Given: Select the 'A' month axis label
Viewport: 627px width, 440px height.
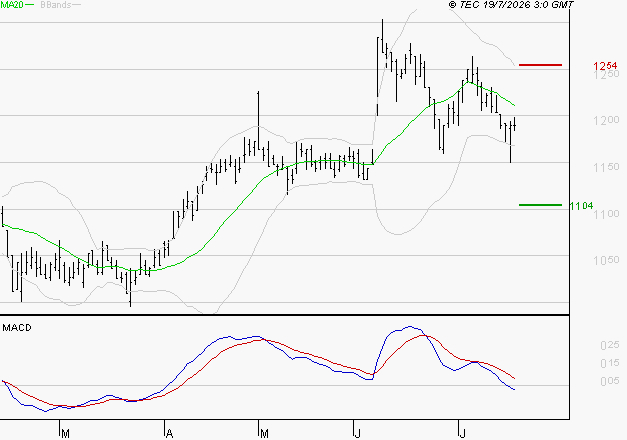Looking at the screenshot, I should (x=170, y=434).
